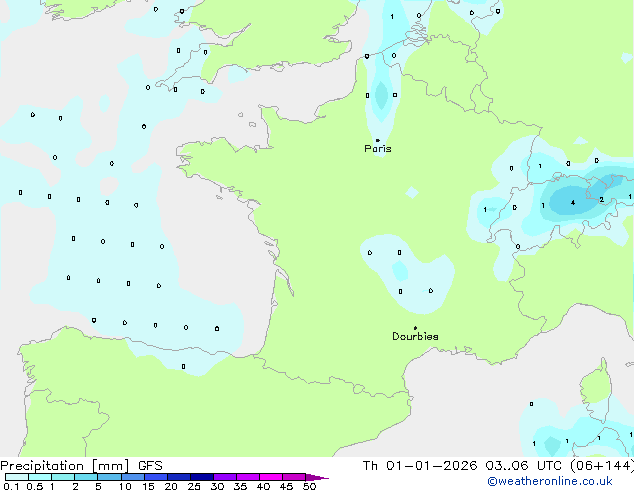The height and width of the screenshot is (490, 634).
Task: Select the 0.5 to 1 mm legend swatch
Action: pyautogui.click(x=40, y=477)
